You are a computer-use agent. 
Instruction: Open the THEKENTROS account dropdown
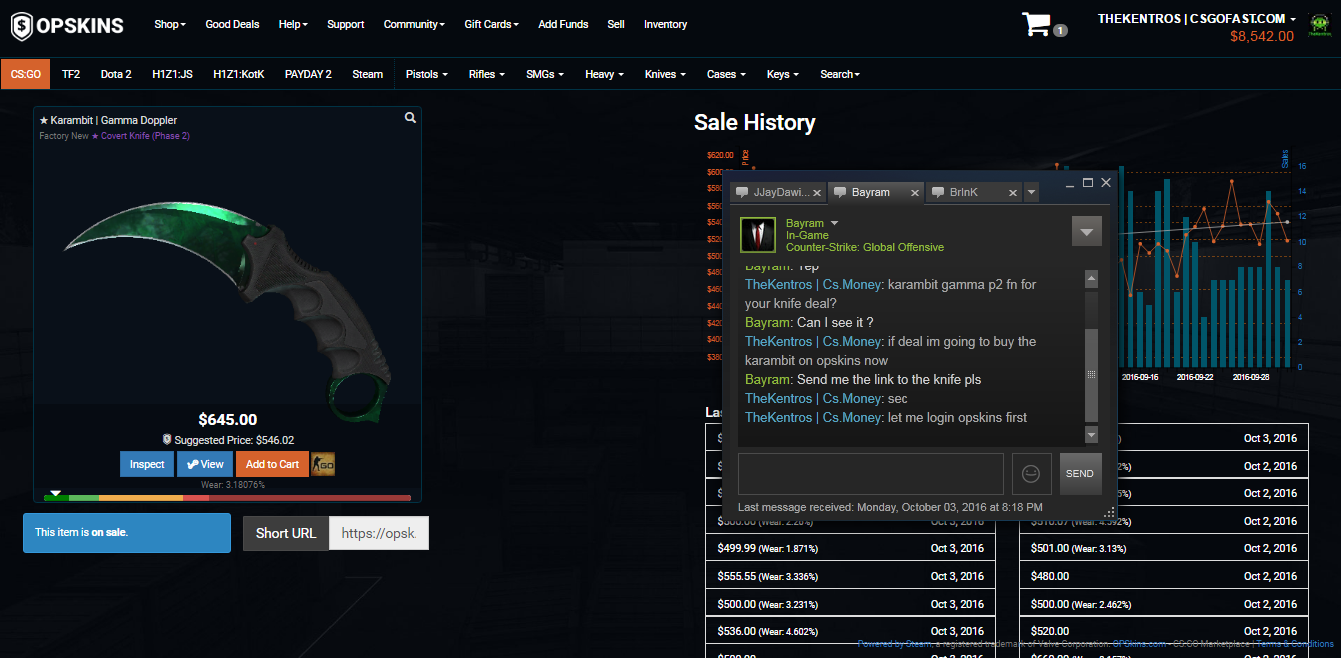[x=1197, y=19]
